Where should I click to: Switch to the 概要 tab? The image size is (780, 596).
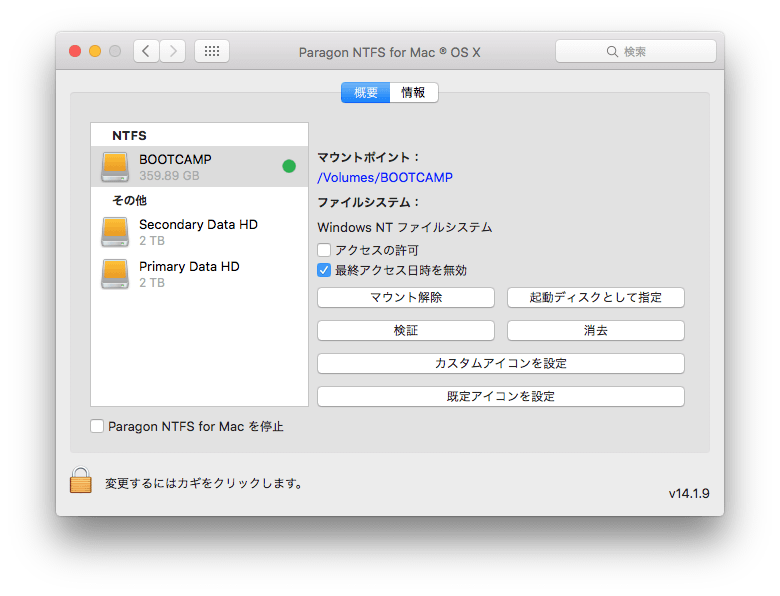(366, 93)
